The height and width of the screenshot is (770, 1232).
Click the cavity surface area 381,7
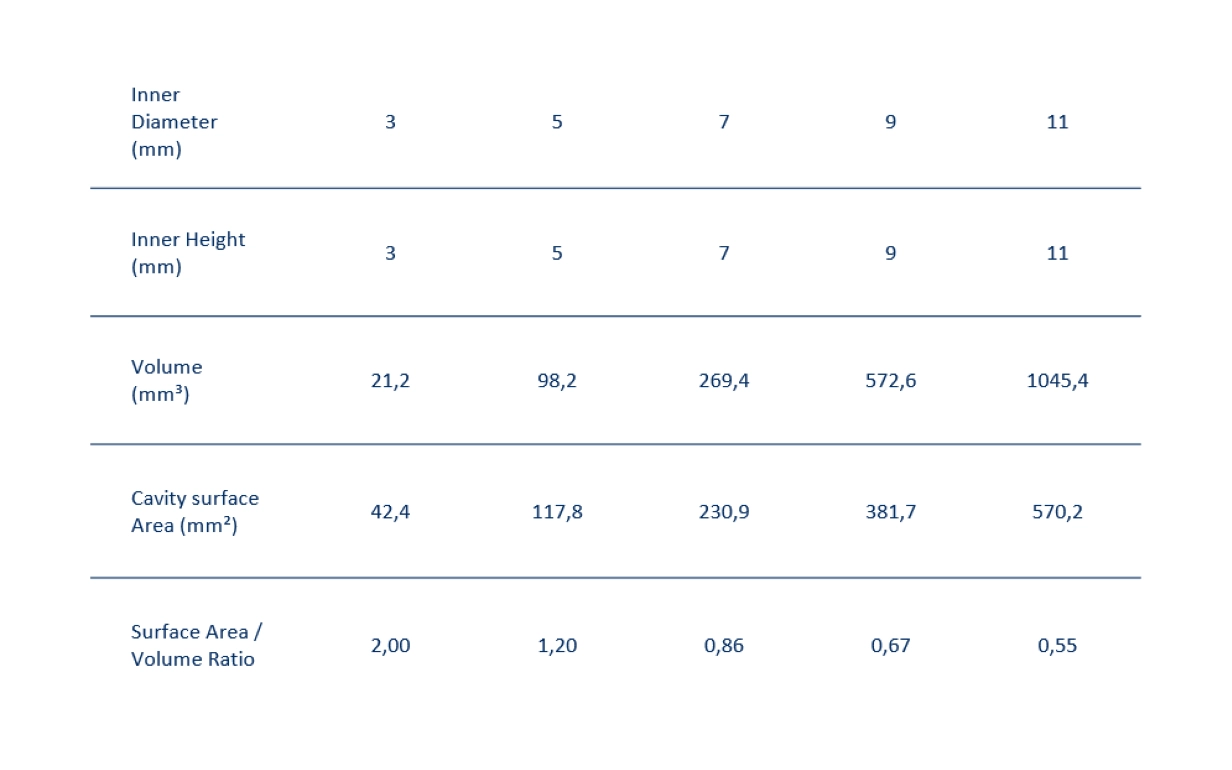(x=890, y=512)
